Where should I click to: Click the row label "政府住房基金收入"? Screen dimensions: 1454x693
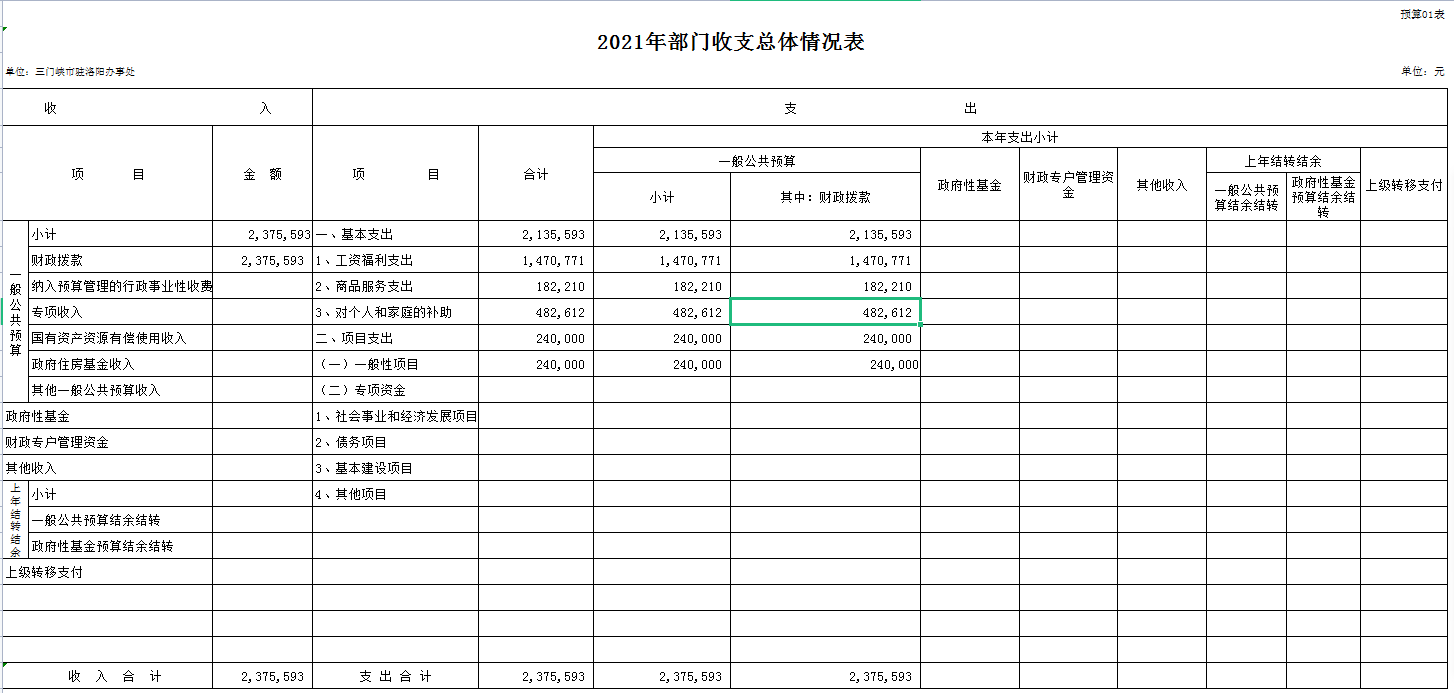[83, 364]
